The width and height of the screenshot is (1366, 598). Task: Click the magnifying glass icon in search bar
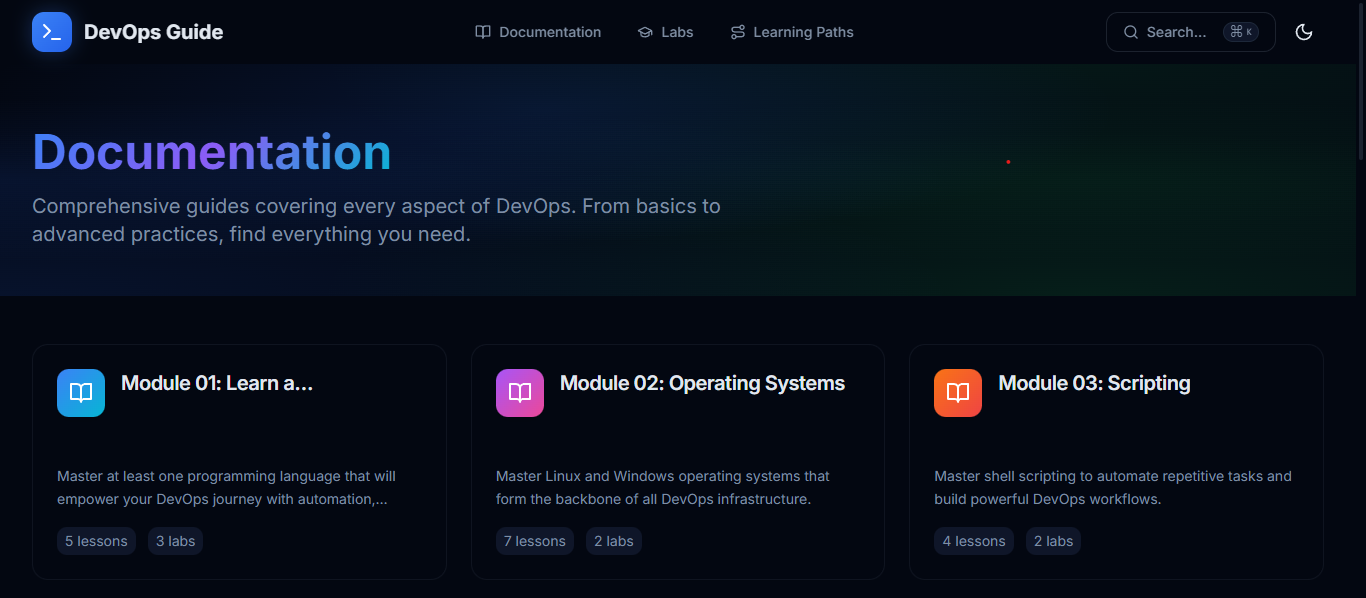point(1130,31)
